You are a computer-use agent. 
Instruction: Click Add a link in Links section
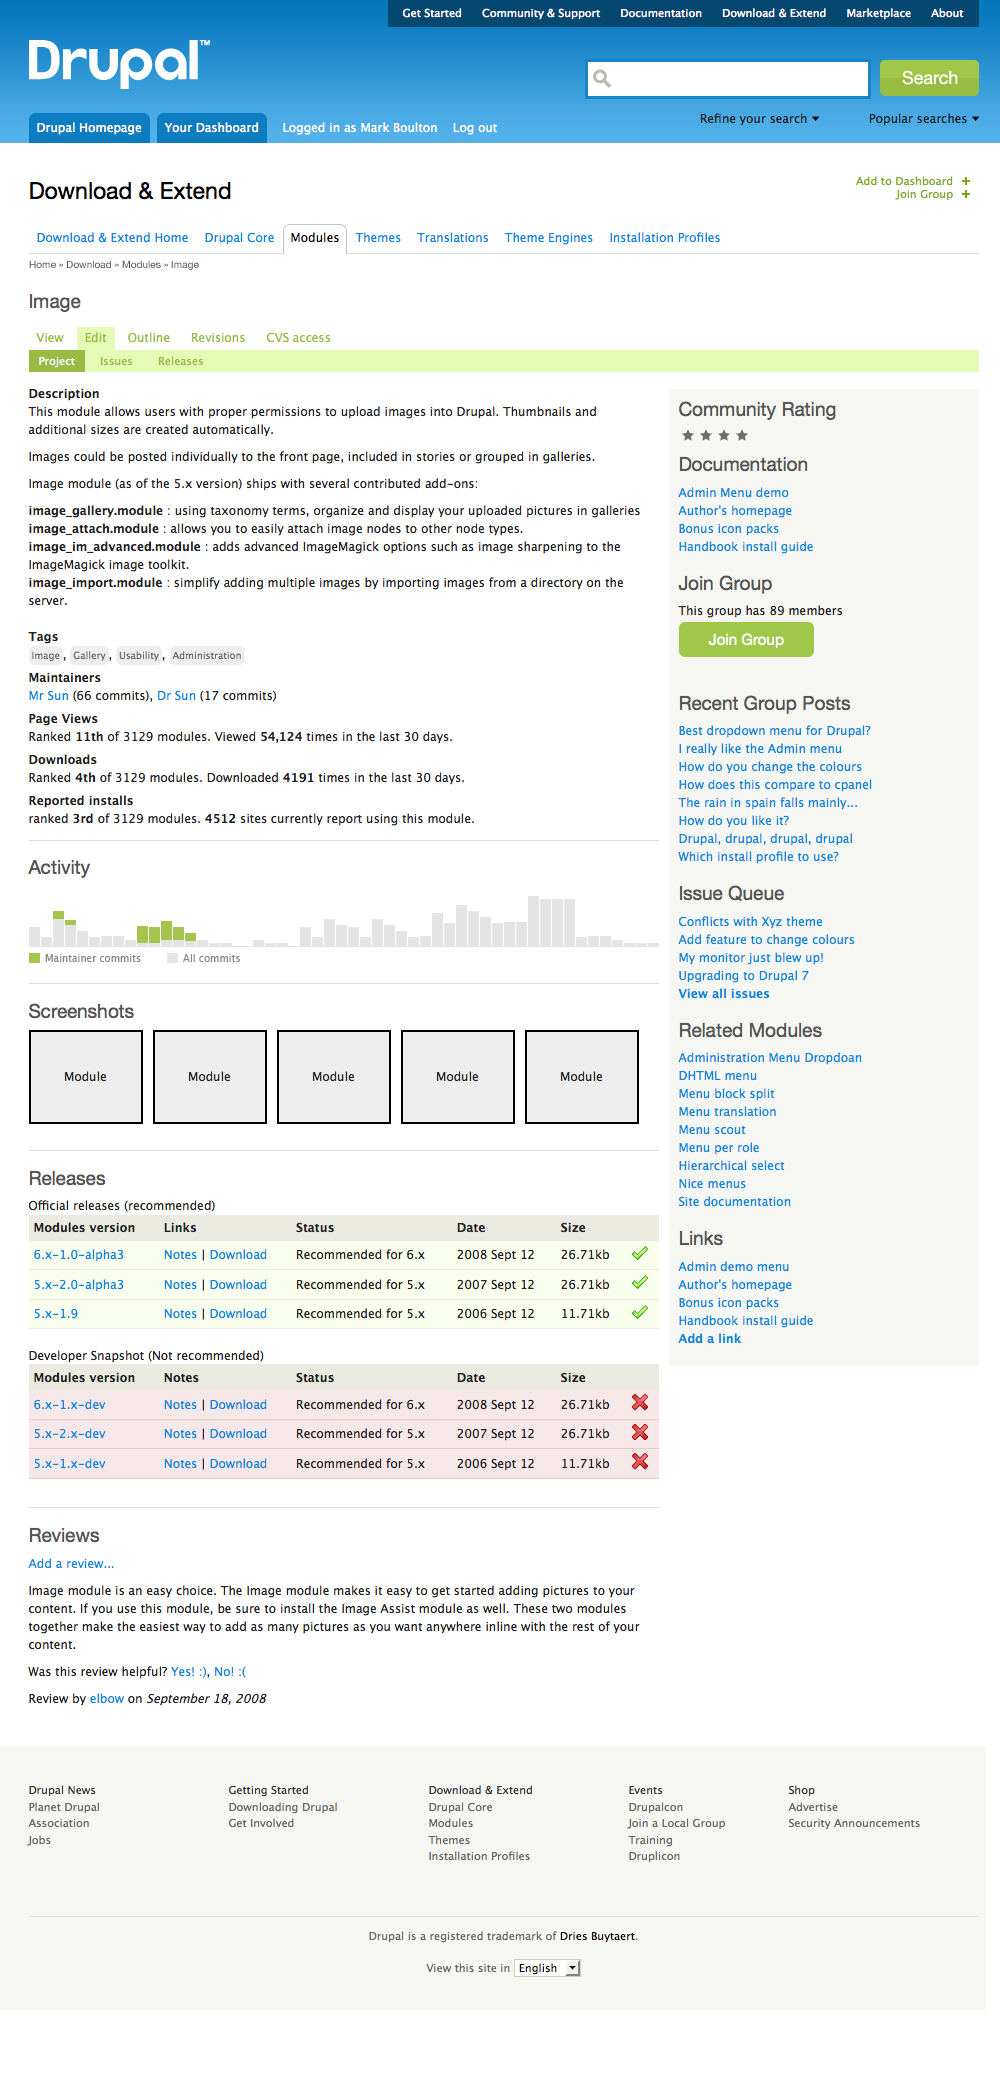click(710, 1339)
